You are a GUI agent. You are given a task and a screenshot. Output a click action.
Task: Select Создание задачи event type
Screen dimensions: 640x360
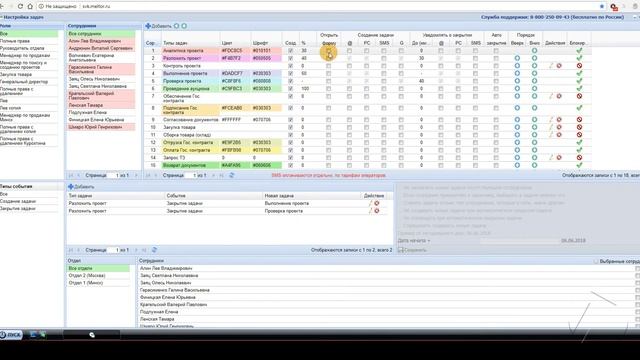pos(18,201)
